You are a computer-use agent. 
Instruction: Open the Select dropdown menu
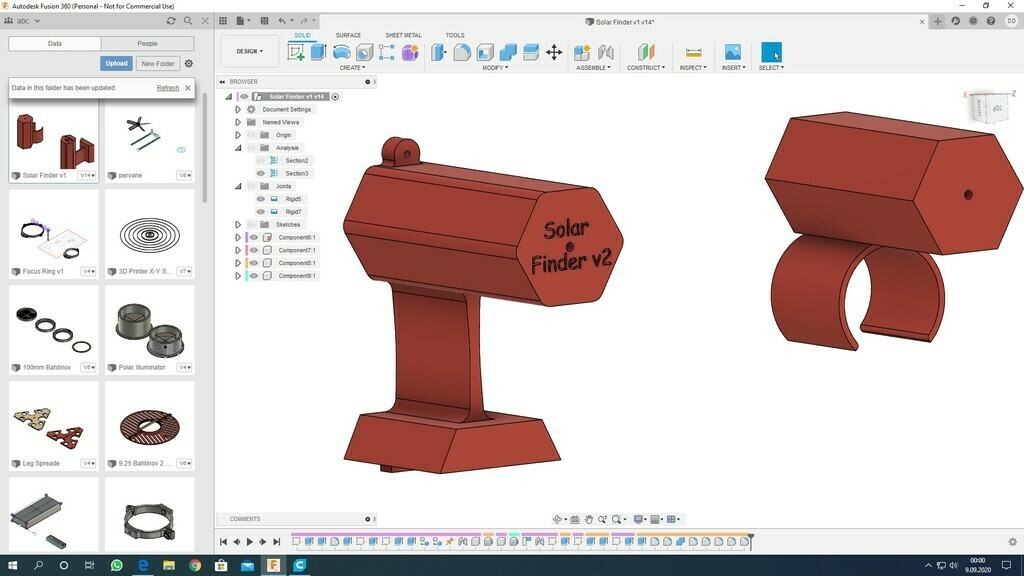(773, 67)
